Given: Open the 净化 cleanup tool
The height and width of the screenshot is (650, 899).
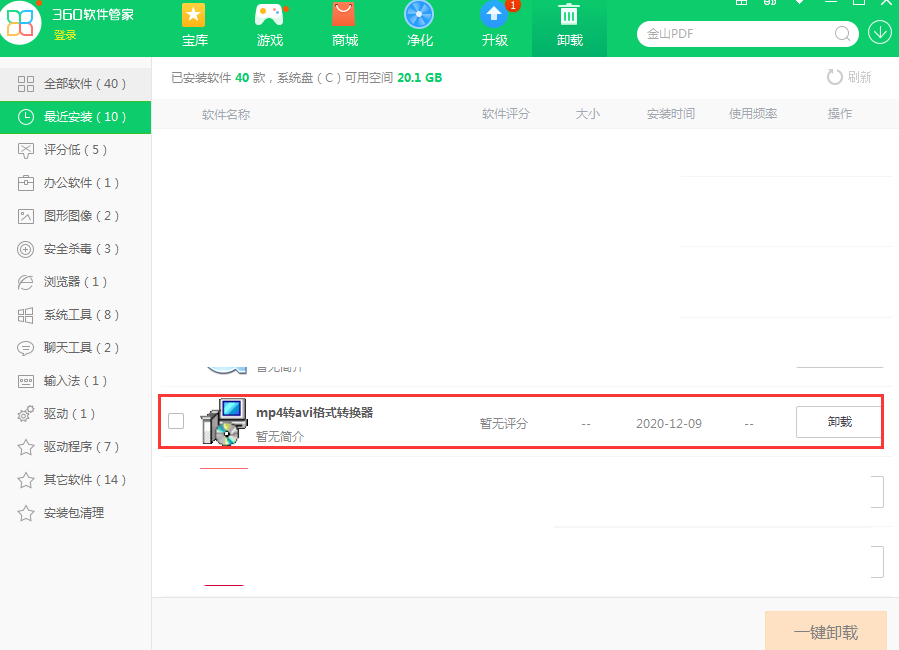Looking at the screenshot, I should click(x=419, y=26).
